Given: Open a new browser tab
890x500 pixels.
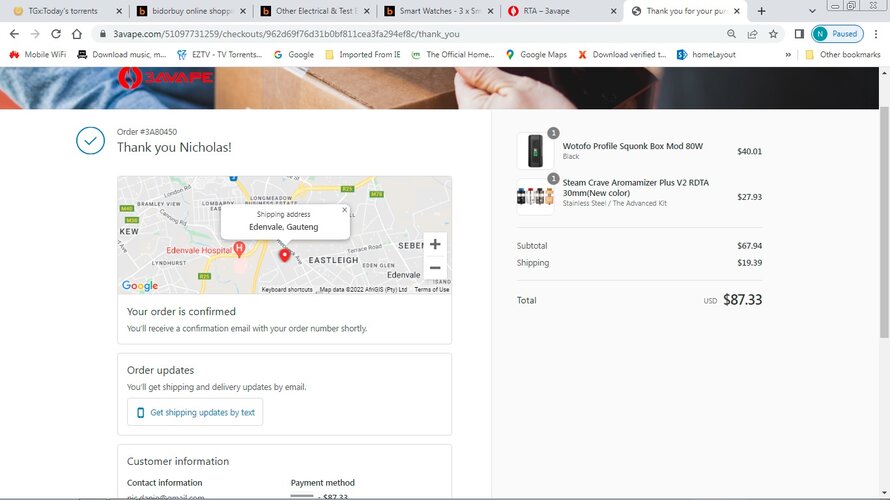Looking at the screenshot, I should [761, 11].
